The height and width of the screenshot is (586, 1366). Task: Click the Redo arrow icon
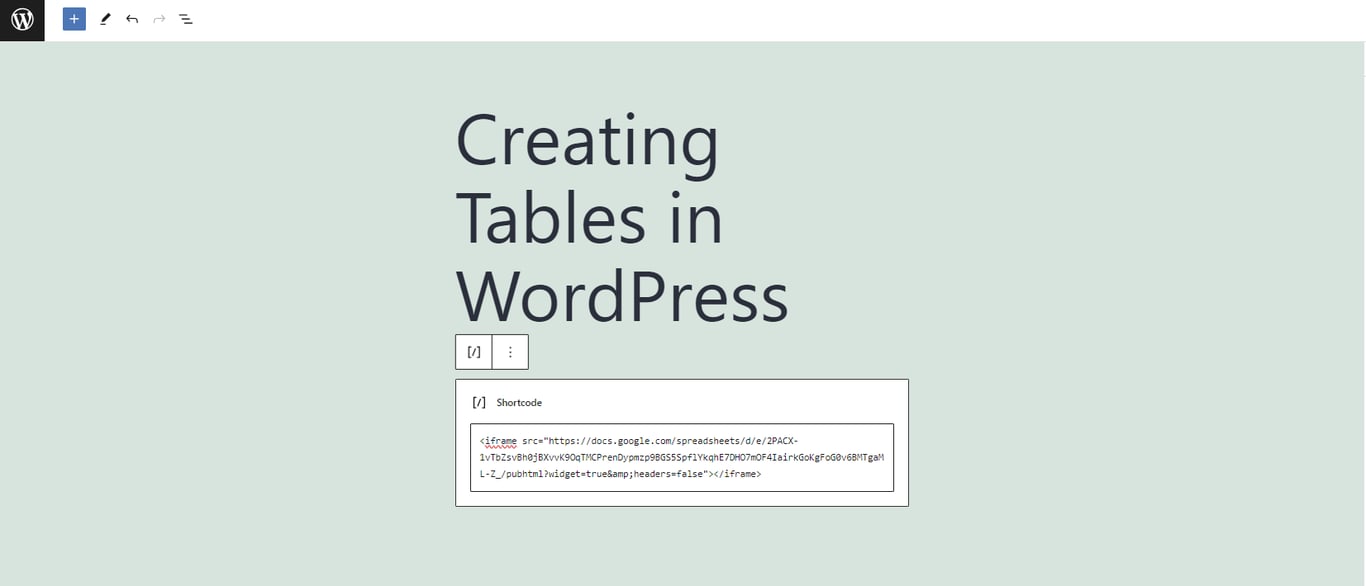(x=158, y=18)
